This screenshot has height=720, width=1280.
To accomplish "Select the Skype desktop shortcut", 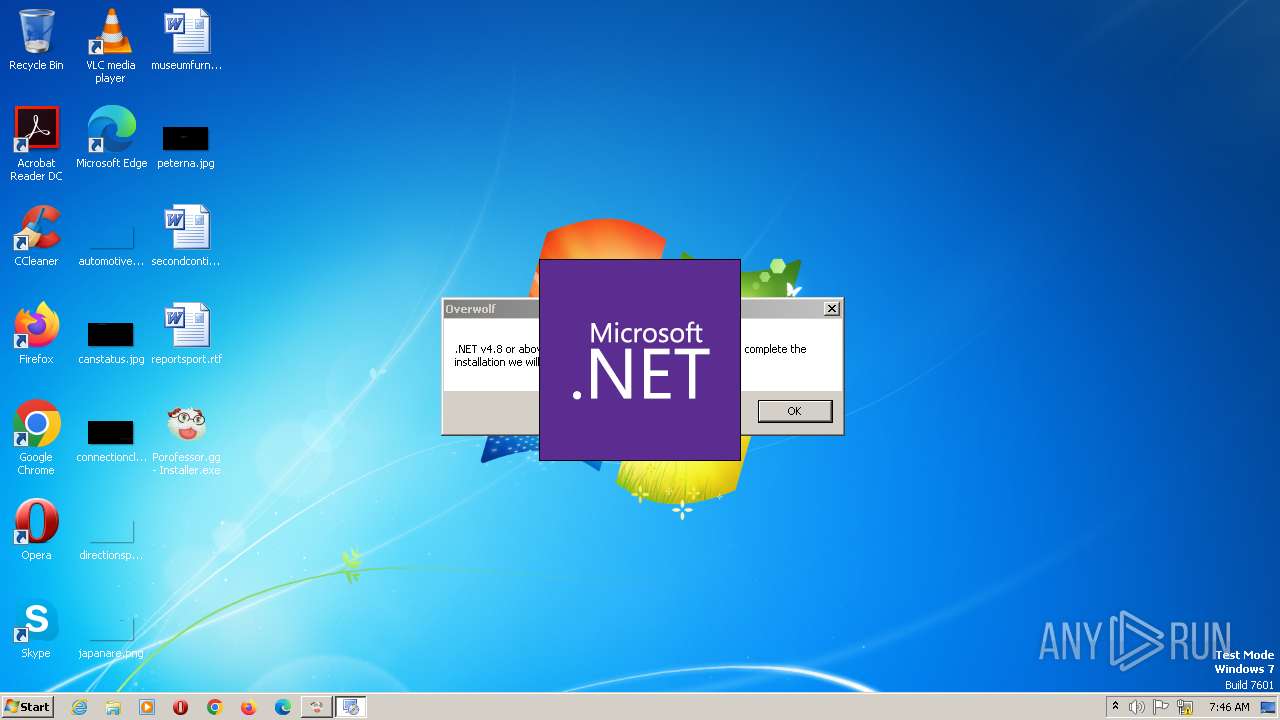I will click(36, 628).
